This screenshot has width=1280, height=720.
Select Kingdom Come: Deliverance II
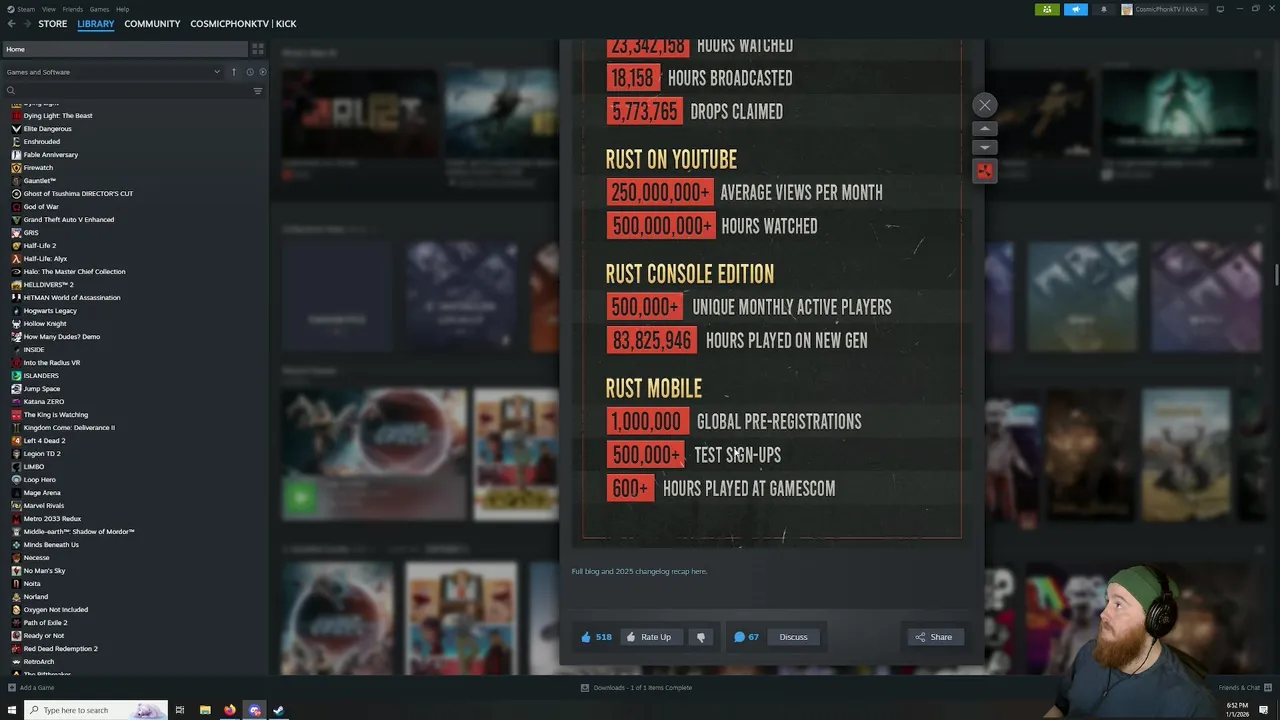click(x=69, y=428)
